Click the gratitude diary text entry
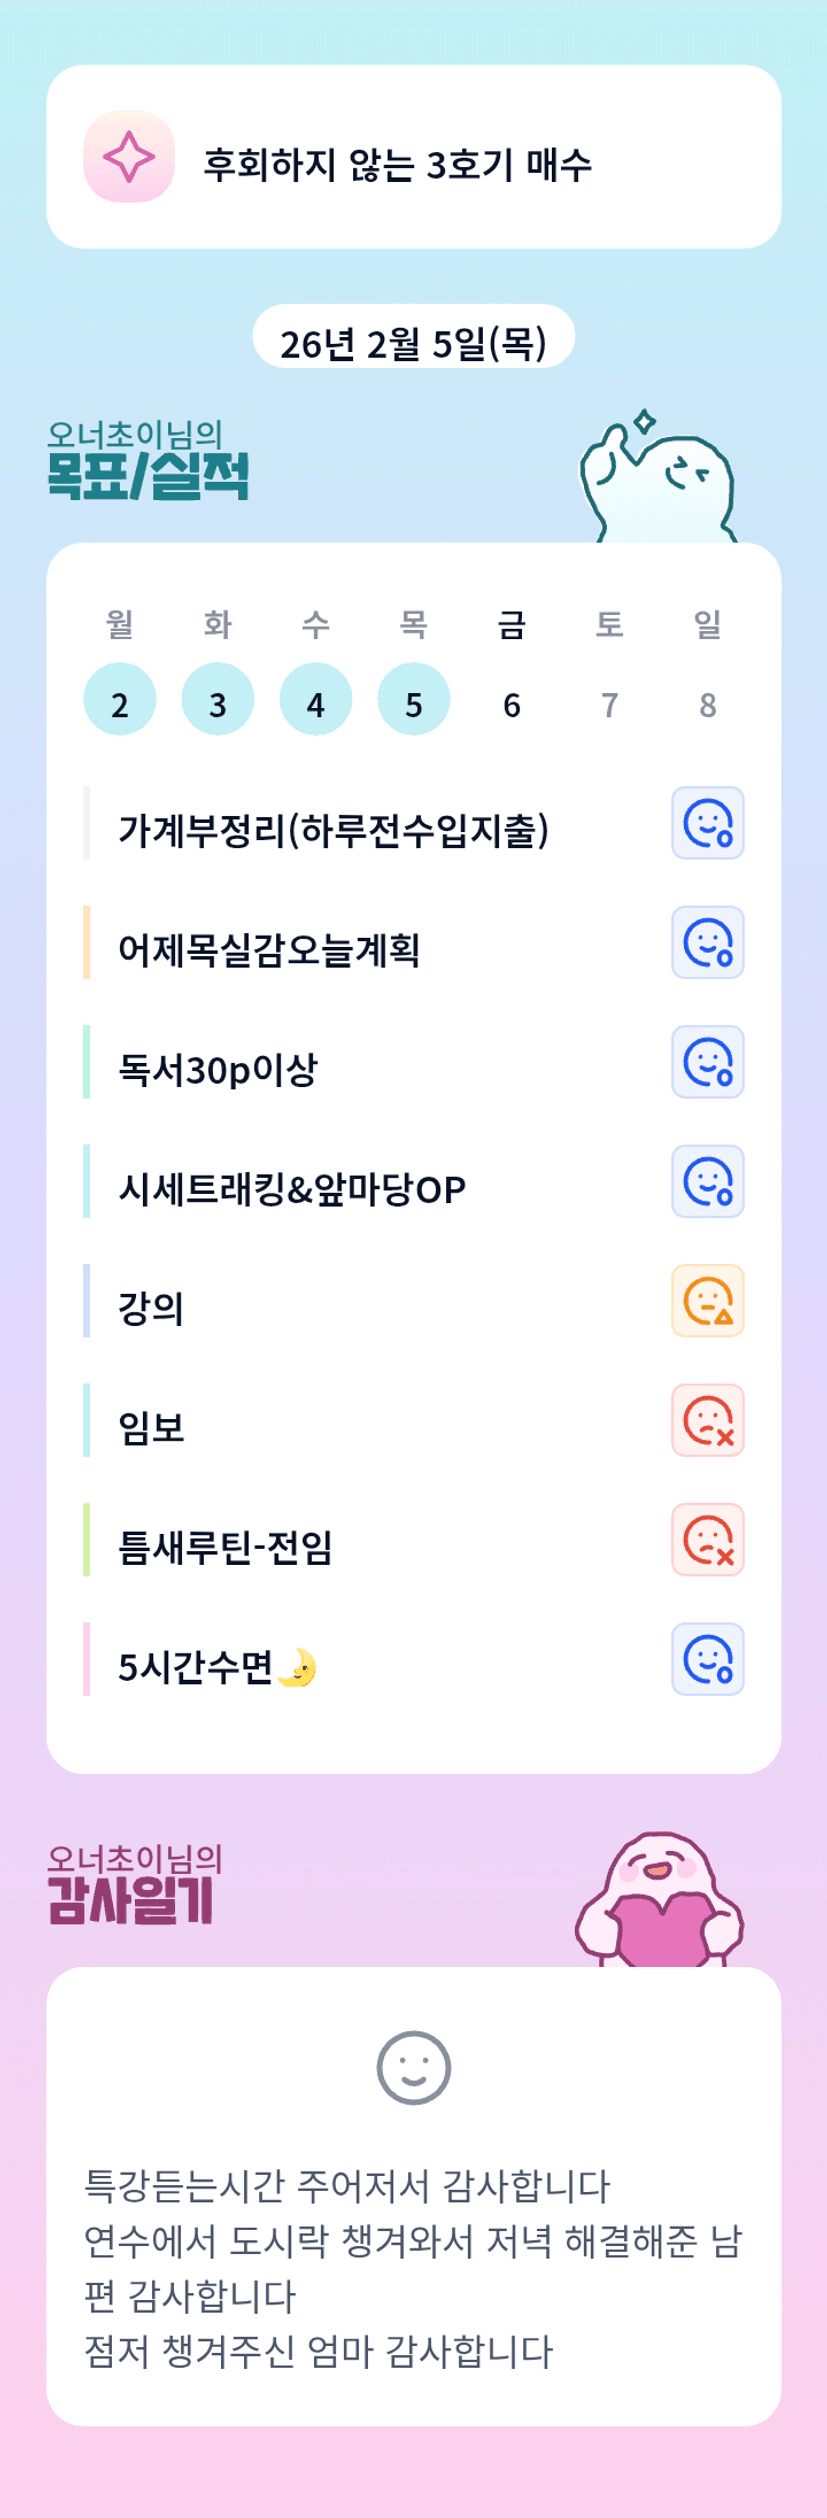 (x=413, y=2267)
